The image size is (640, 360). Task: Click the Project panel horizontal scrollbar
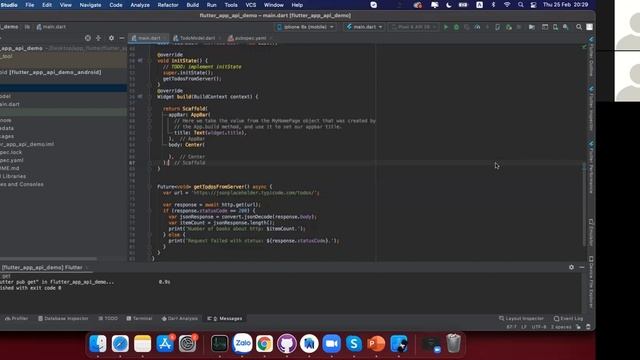tap(49, 259)
